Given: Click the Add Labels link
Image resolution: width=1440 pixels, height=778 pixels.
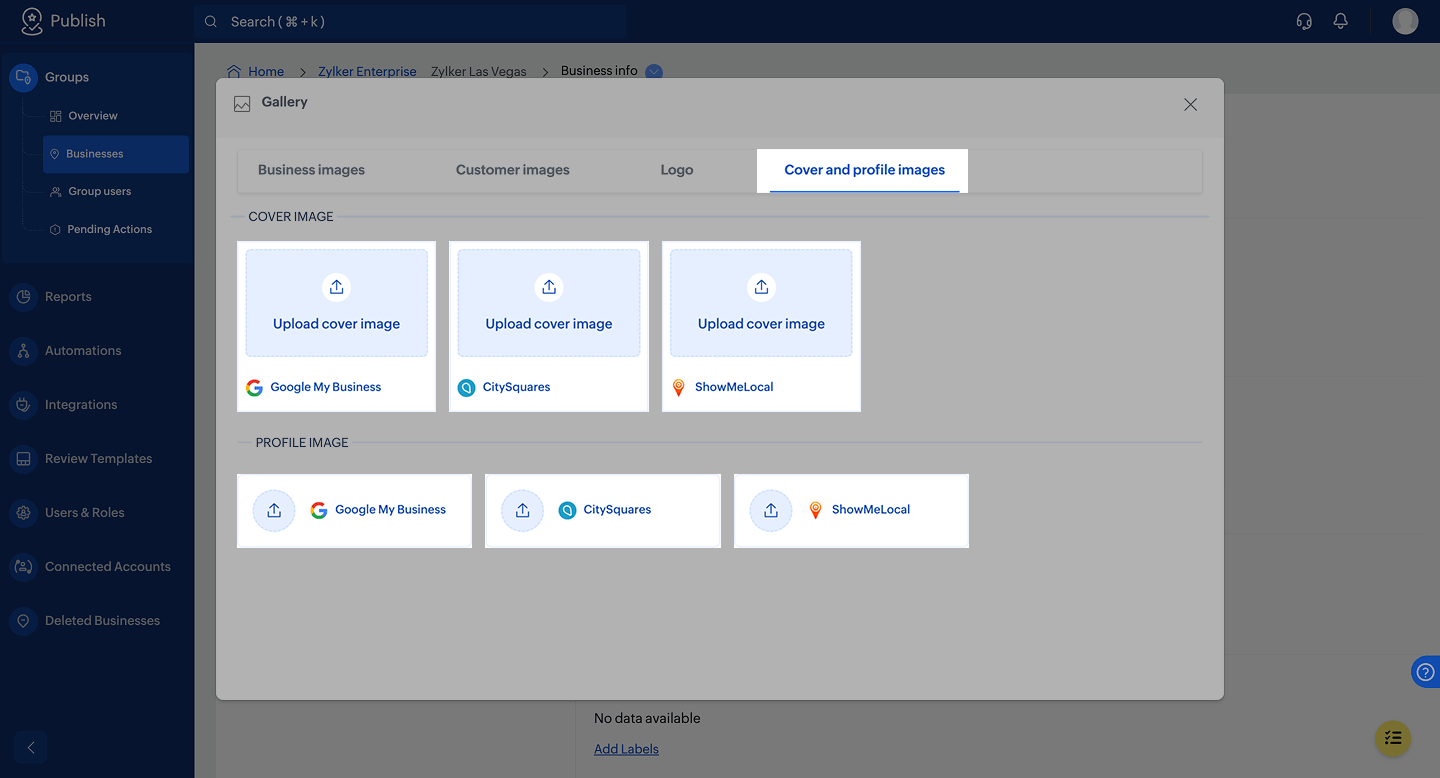Looking at the screenshot, I should (x=626, y=749).
